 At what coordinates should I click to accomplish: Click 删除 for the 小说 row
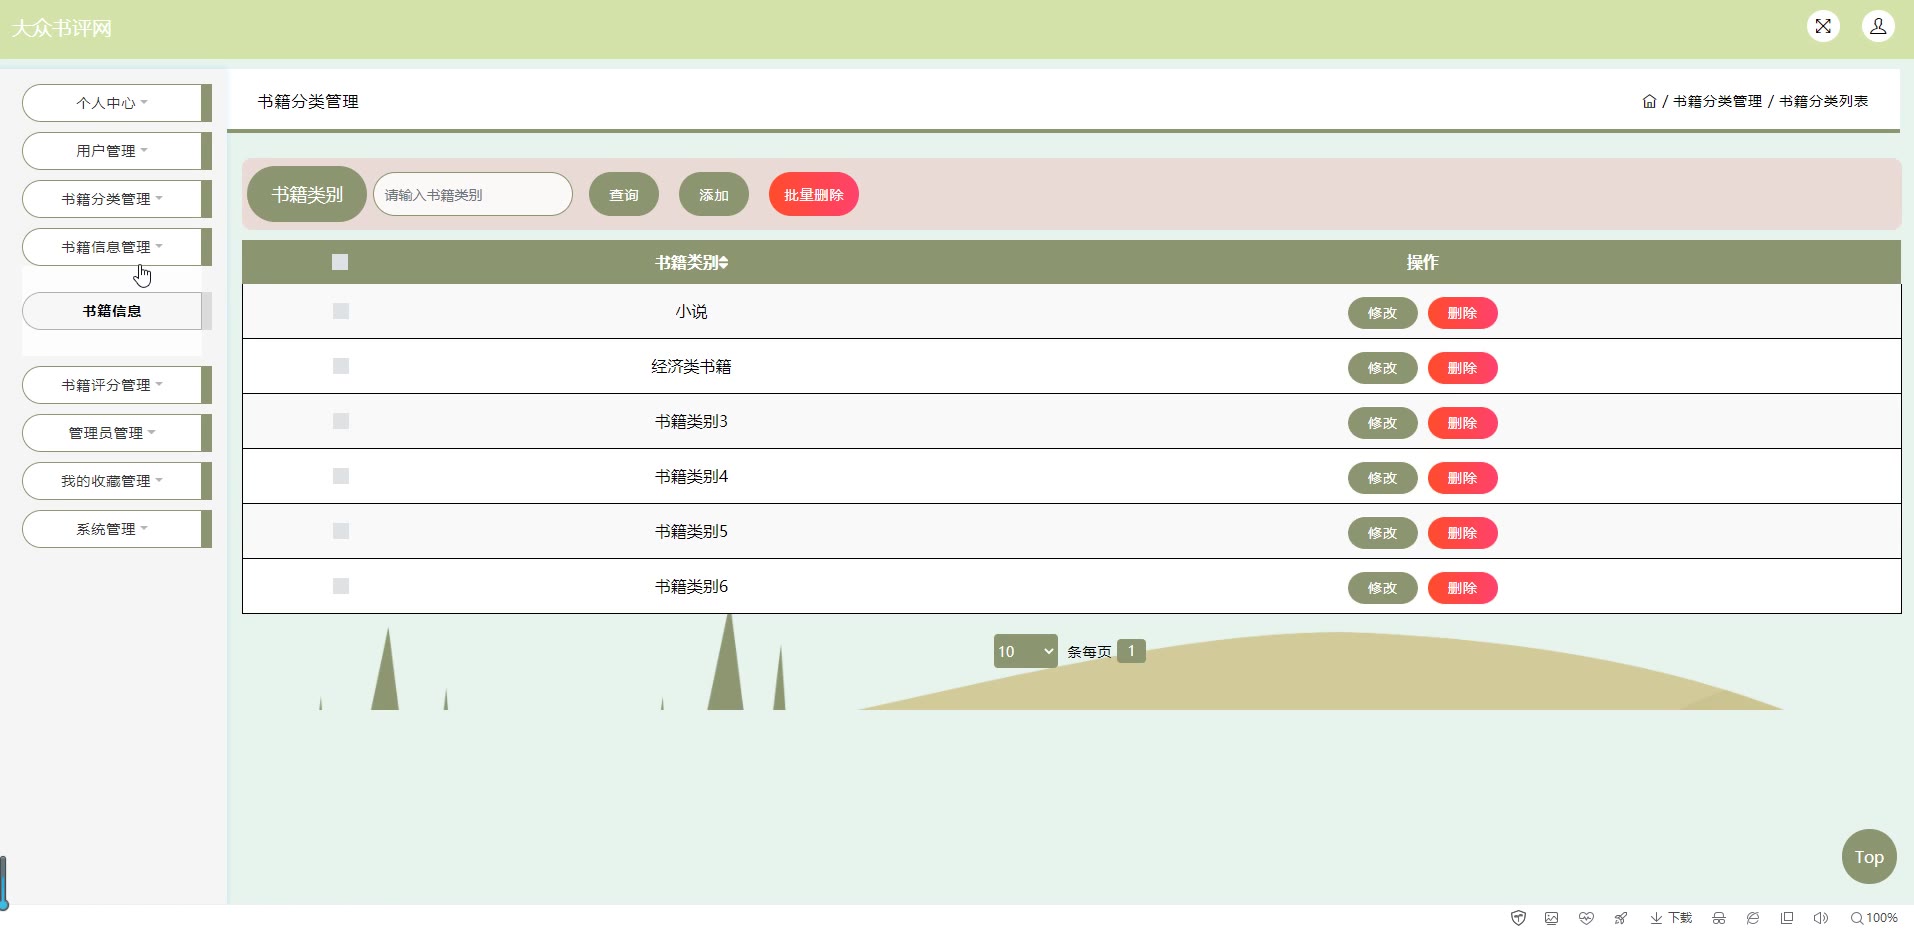[x=1462, y=313]
